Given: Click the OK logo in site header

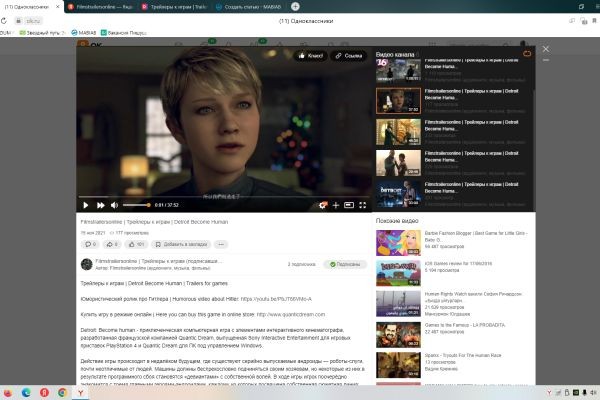Looking at the screenshot, I should click(90, 45).
